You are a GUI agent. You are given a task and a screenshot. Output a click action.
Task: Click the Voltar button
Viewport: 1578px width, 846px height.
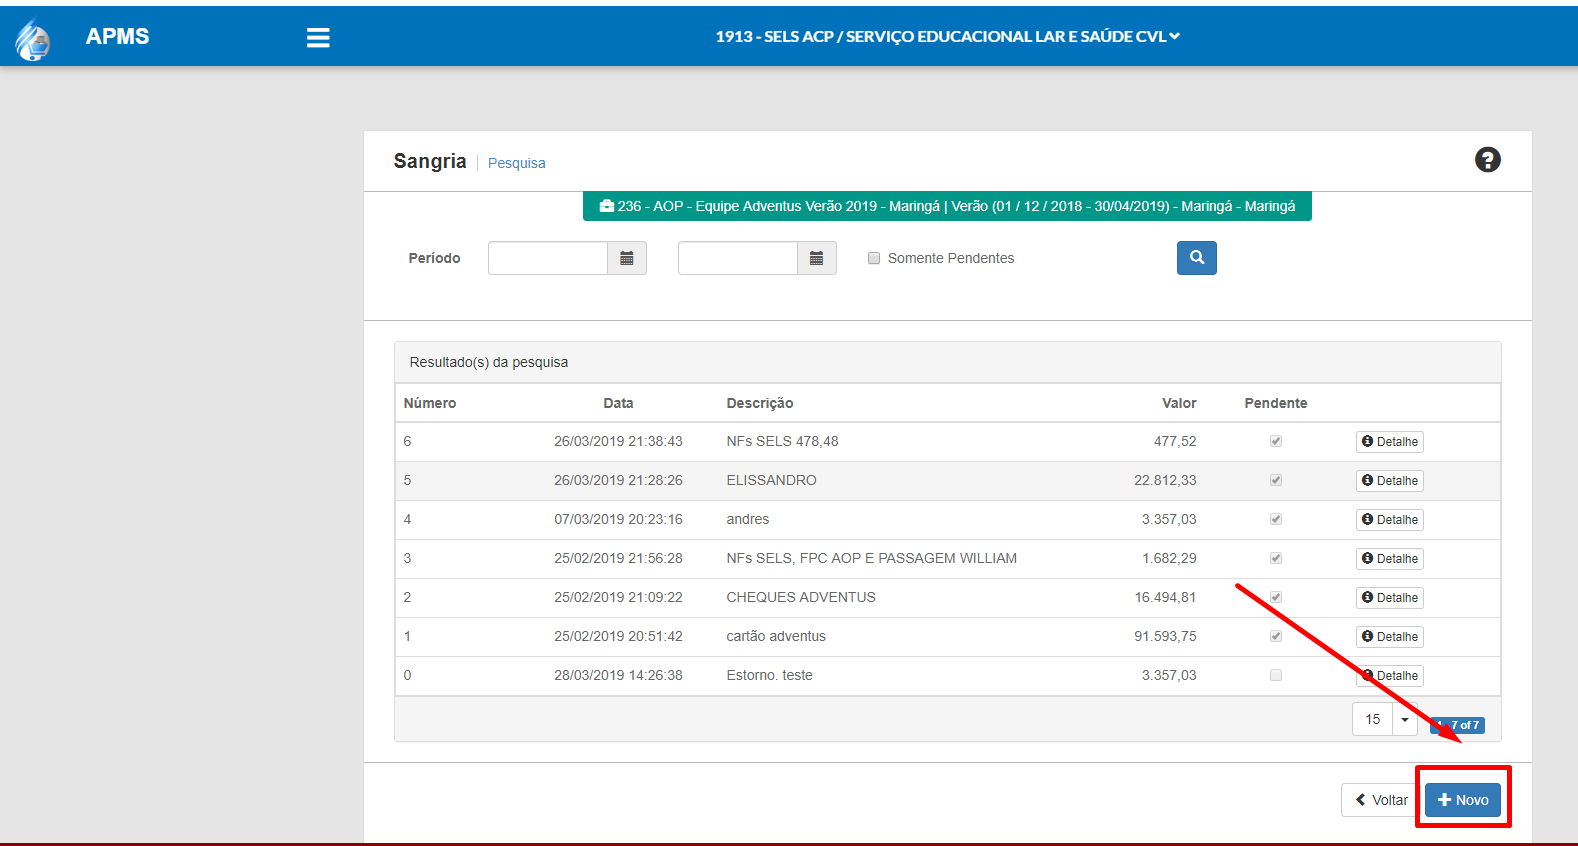[x=1381, y=800]
